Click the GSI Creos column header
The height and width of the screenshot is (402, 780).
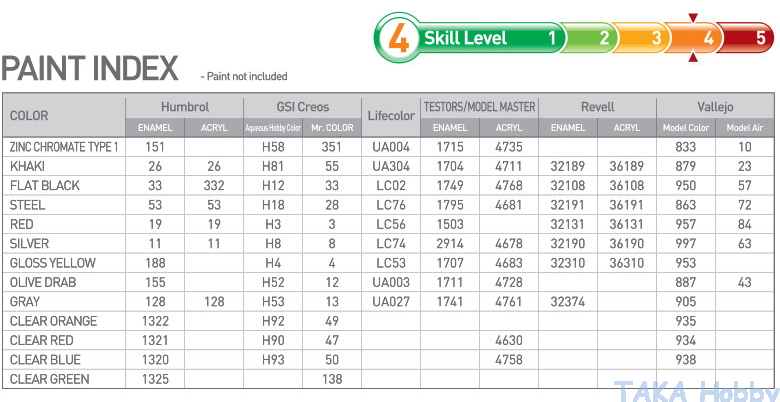pyautogui.click(x=302, y=107)
